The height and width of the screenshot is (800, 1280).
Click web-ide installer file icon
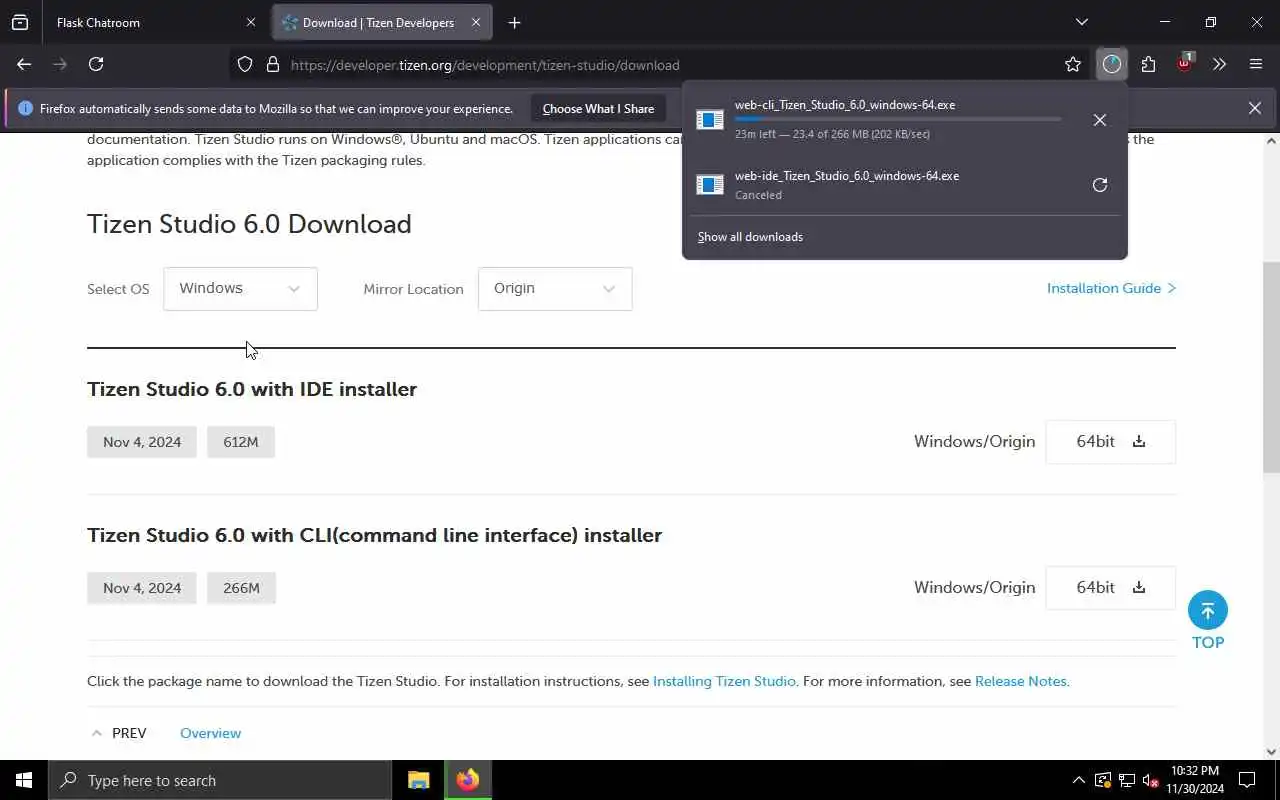click(x=710, y=185)
